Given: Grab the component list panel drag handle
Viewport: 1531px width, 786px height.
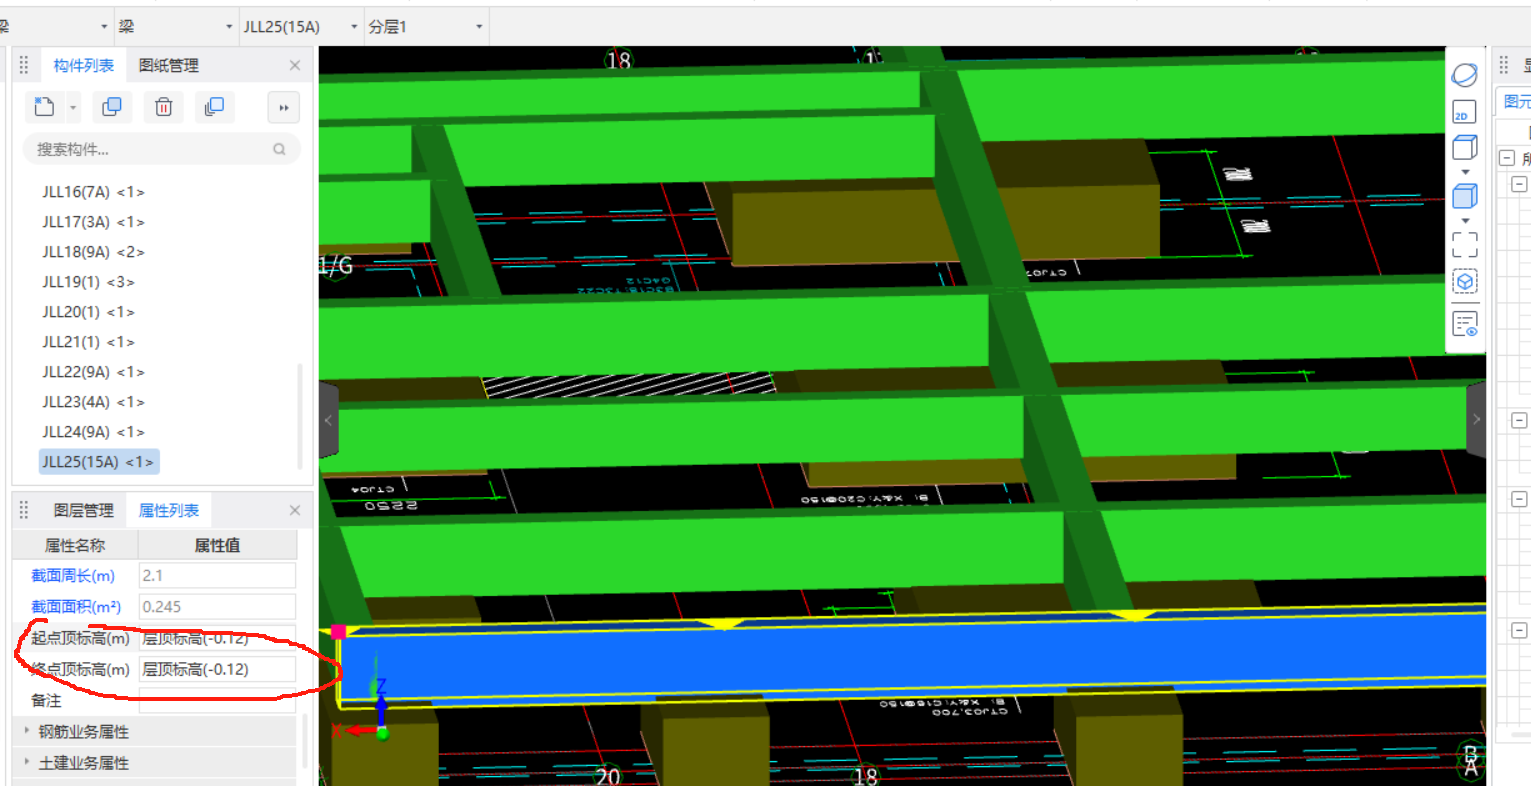Looking at the screenshot, I should coord(24,65).
